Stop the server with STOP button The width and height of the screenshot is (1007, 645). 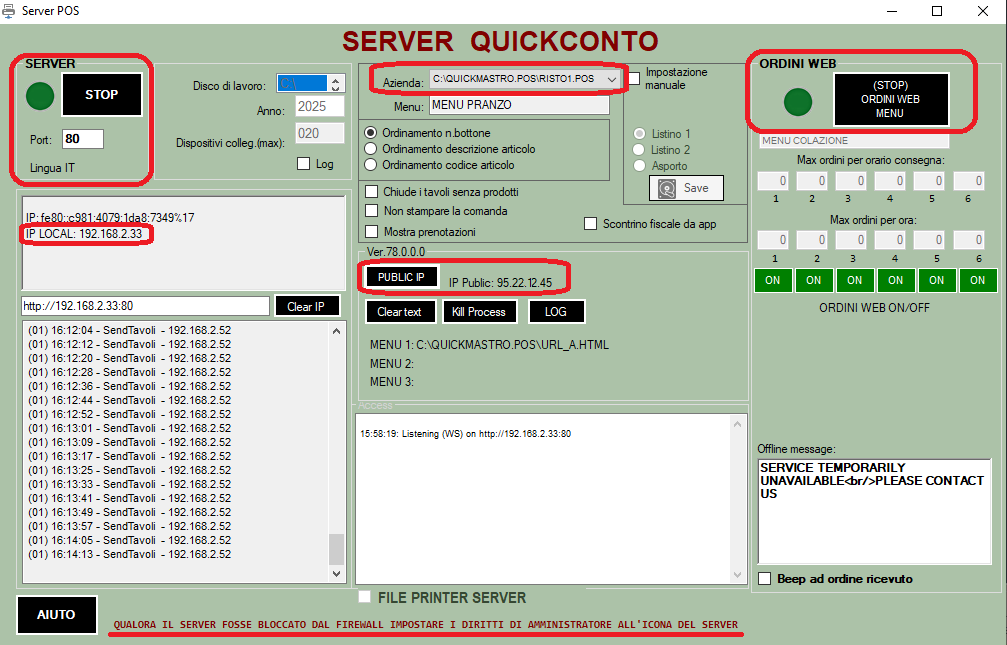coord(101,95)
